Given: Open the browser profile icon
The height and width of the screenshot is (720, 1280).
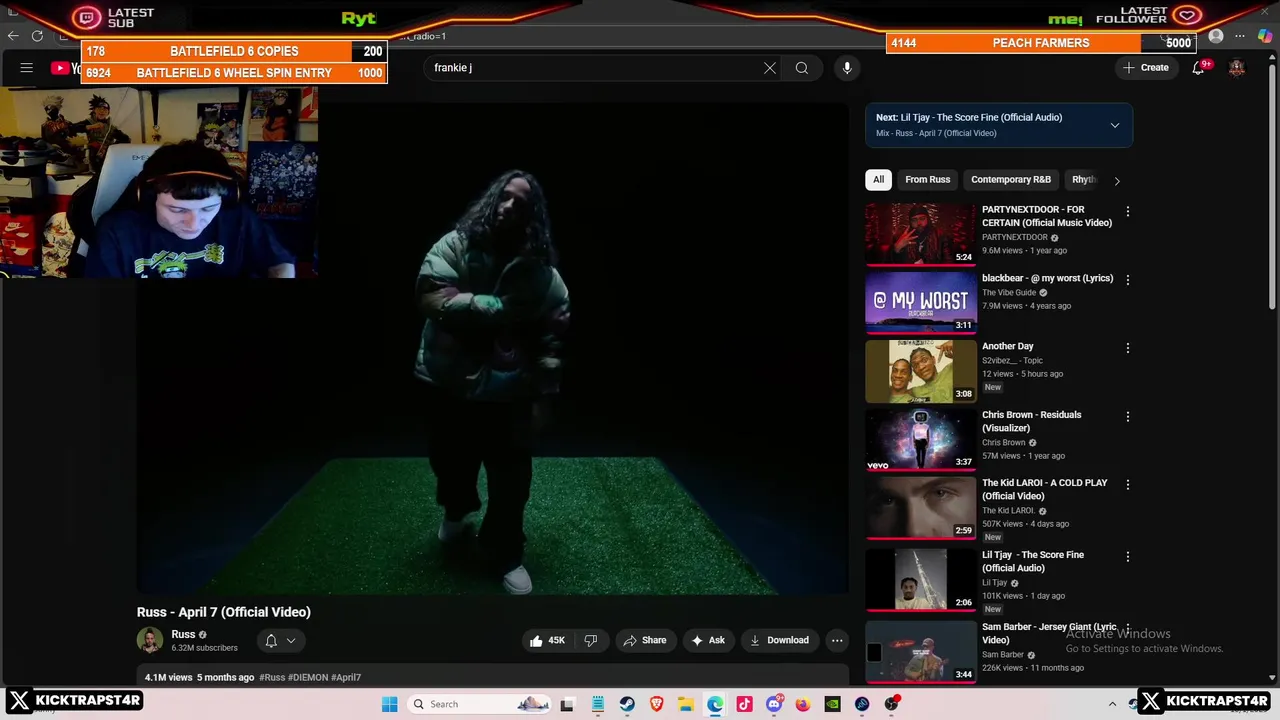Looking at the screenshot, I should (x=1216, y=36).
